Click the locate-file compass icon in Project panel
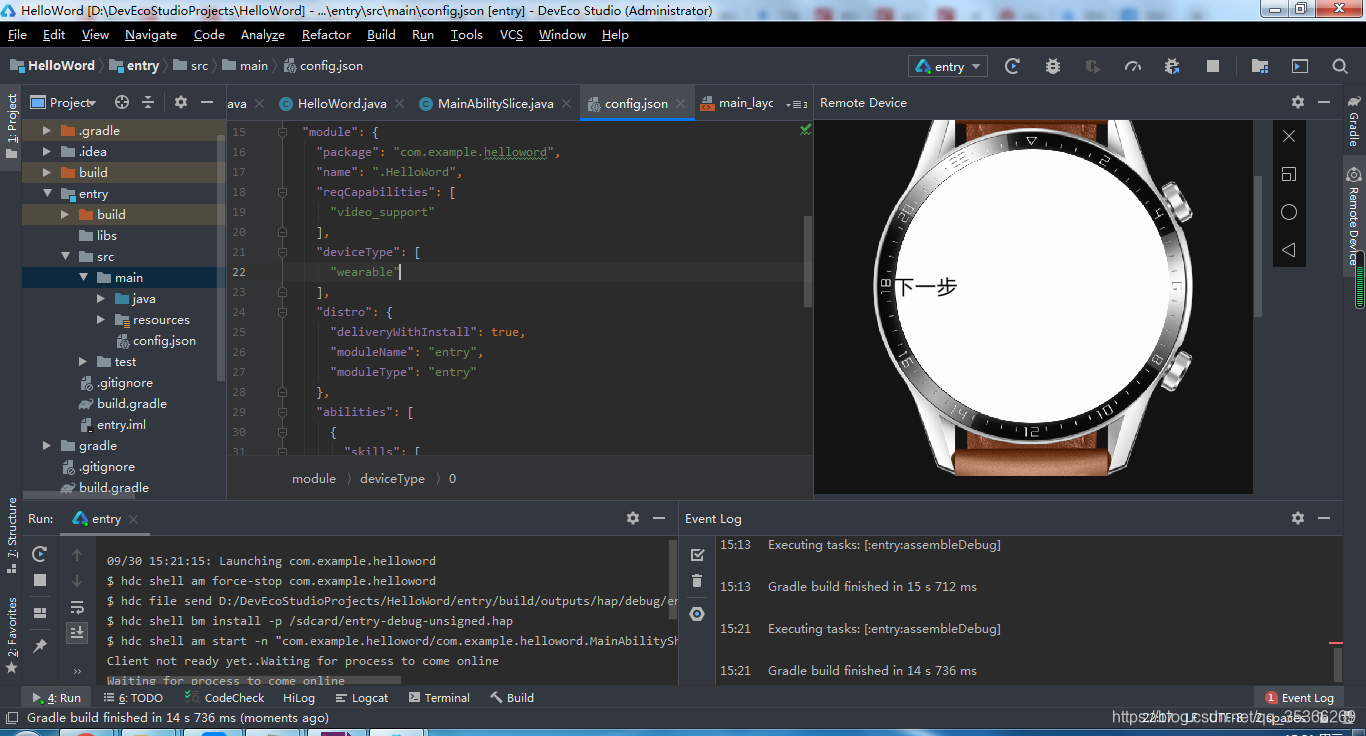Image resolution: width=1366 pixels, height=736 pixels. (x=121, y=101)
